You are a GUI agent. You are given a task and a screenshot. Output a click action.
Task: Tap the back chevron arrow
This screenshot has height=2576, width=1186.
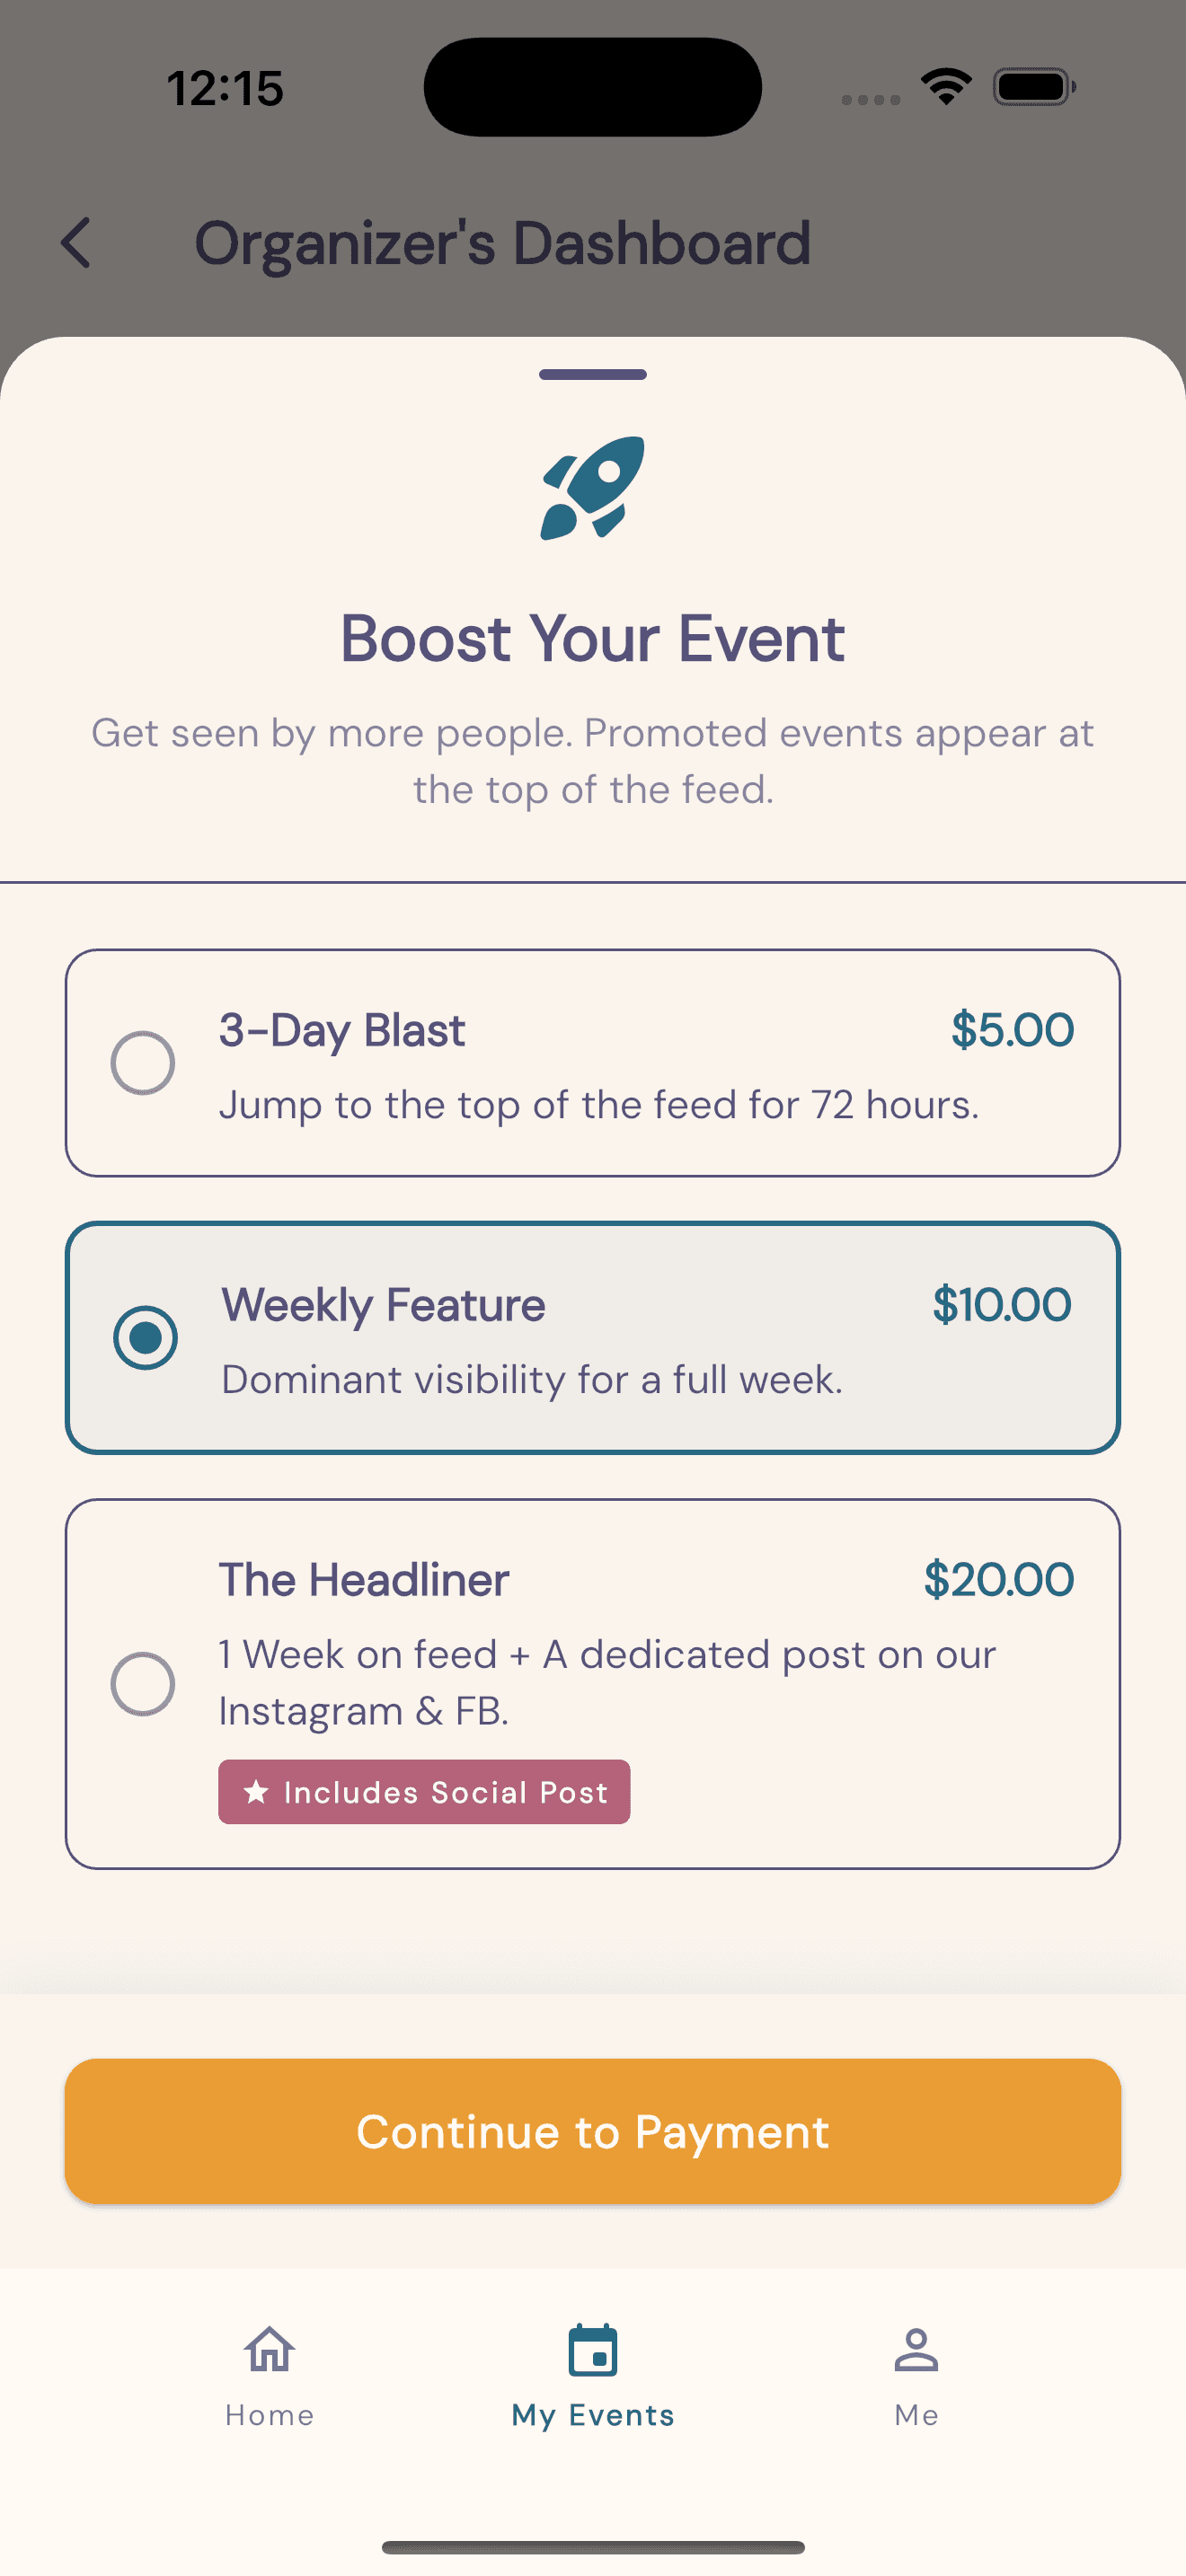[76, 243]
